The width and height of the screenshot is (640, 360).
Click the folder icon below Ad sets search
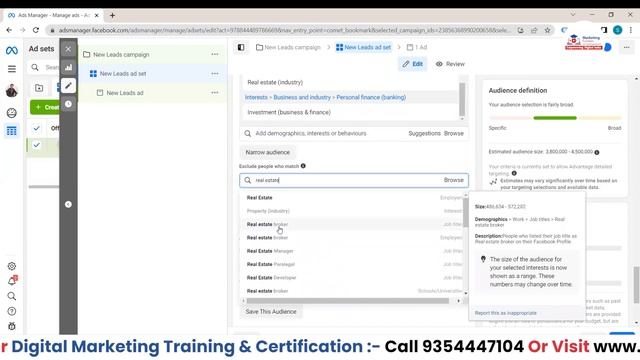(39, 88)
